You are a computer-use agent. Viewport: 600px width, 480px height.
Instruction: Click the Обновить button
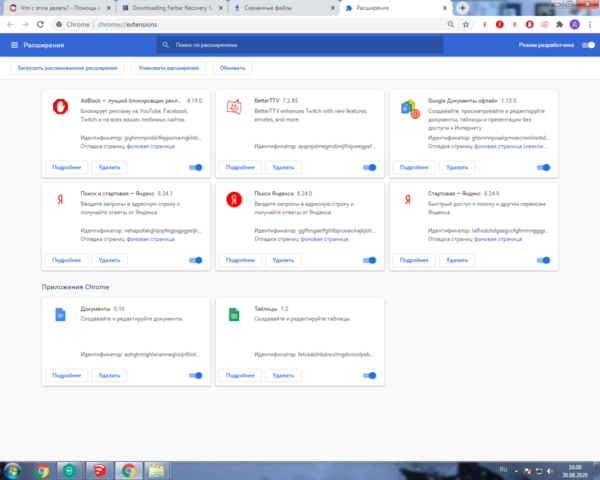232,68
